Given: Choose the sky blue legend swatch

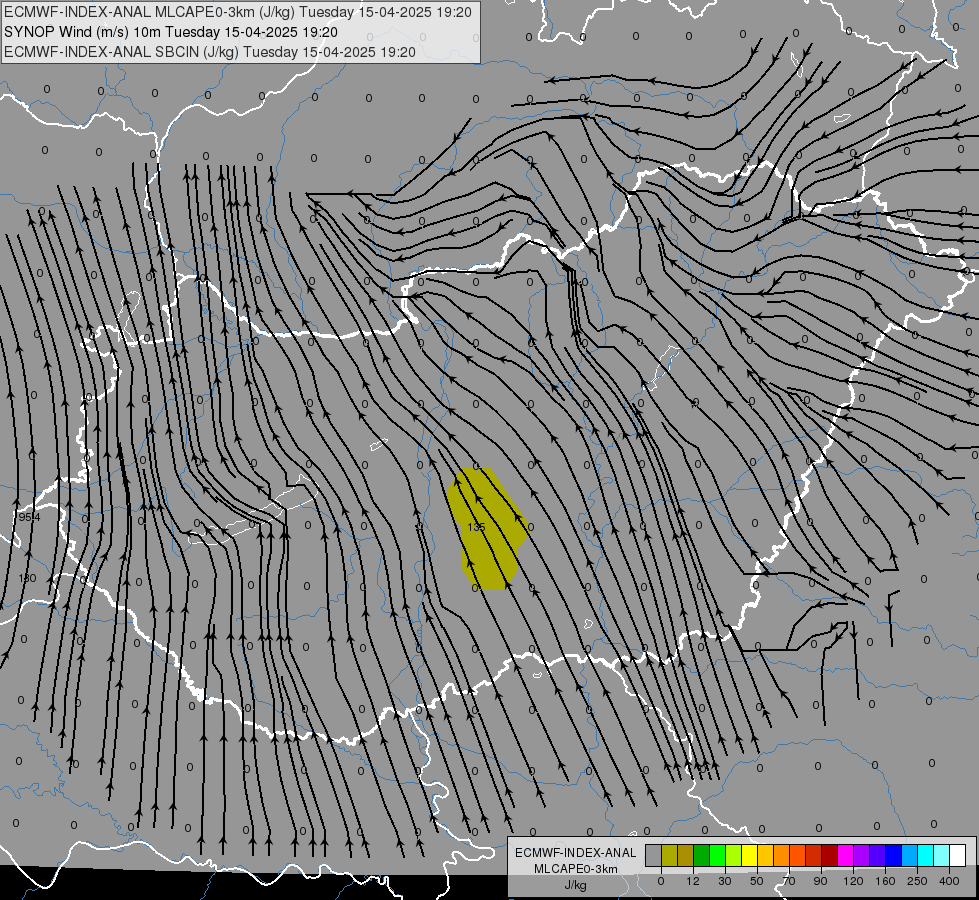Looking at the screenshot, I should 909,855.
